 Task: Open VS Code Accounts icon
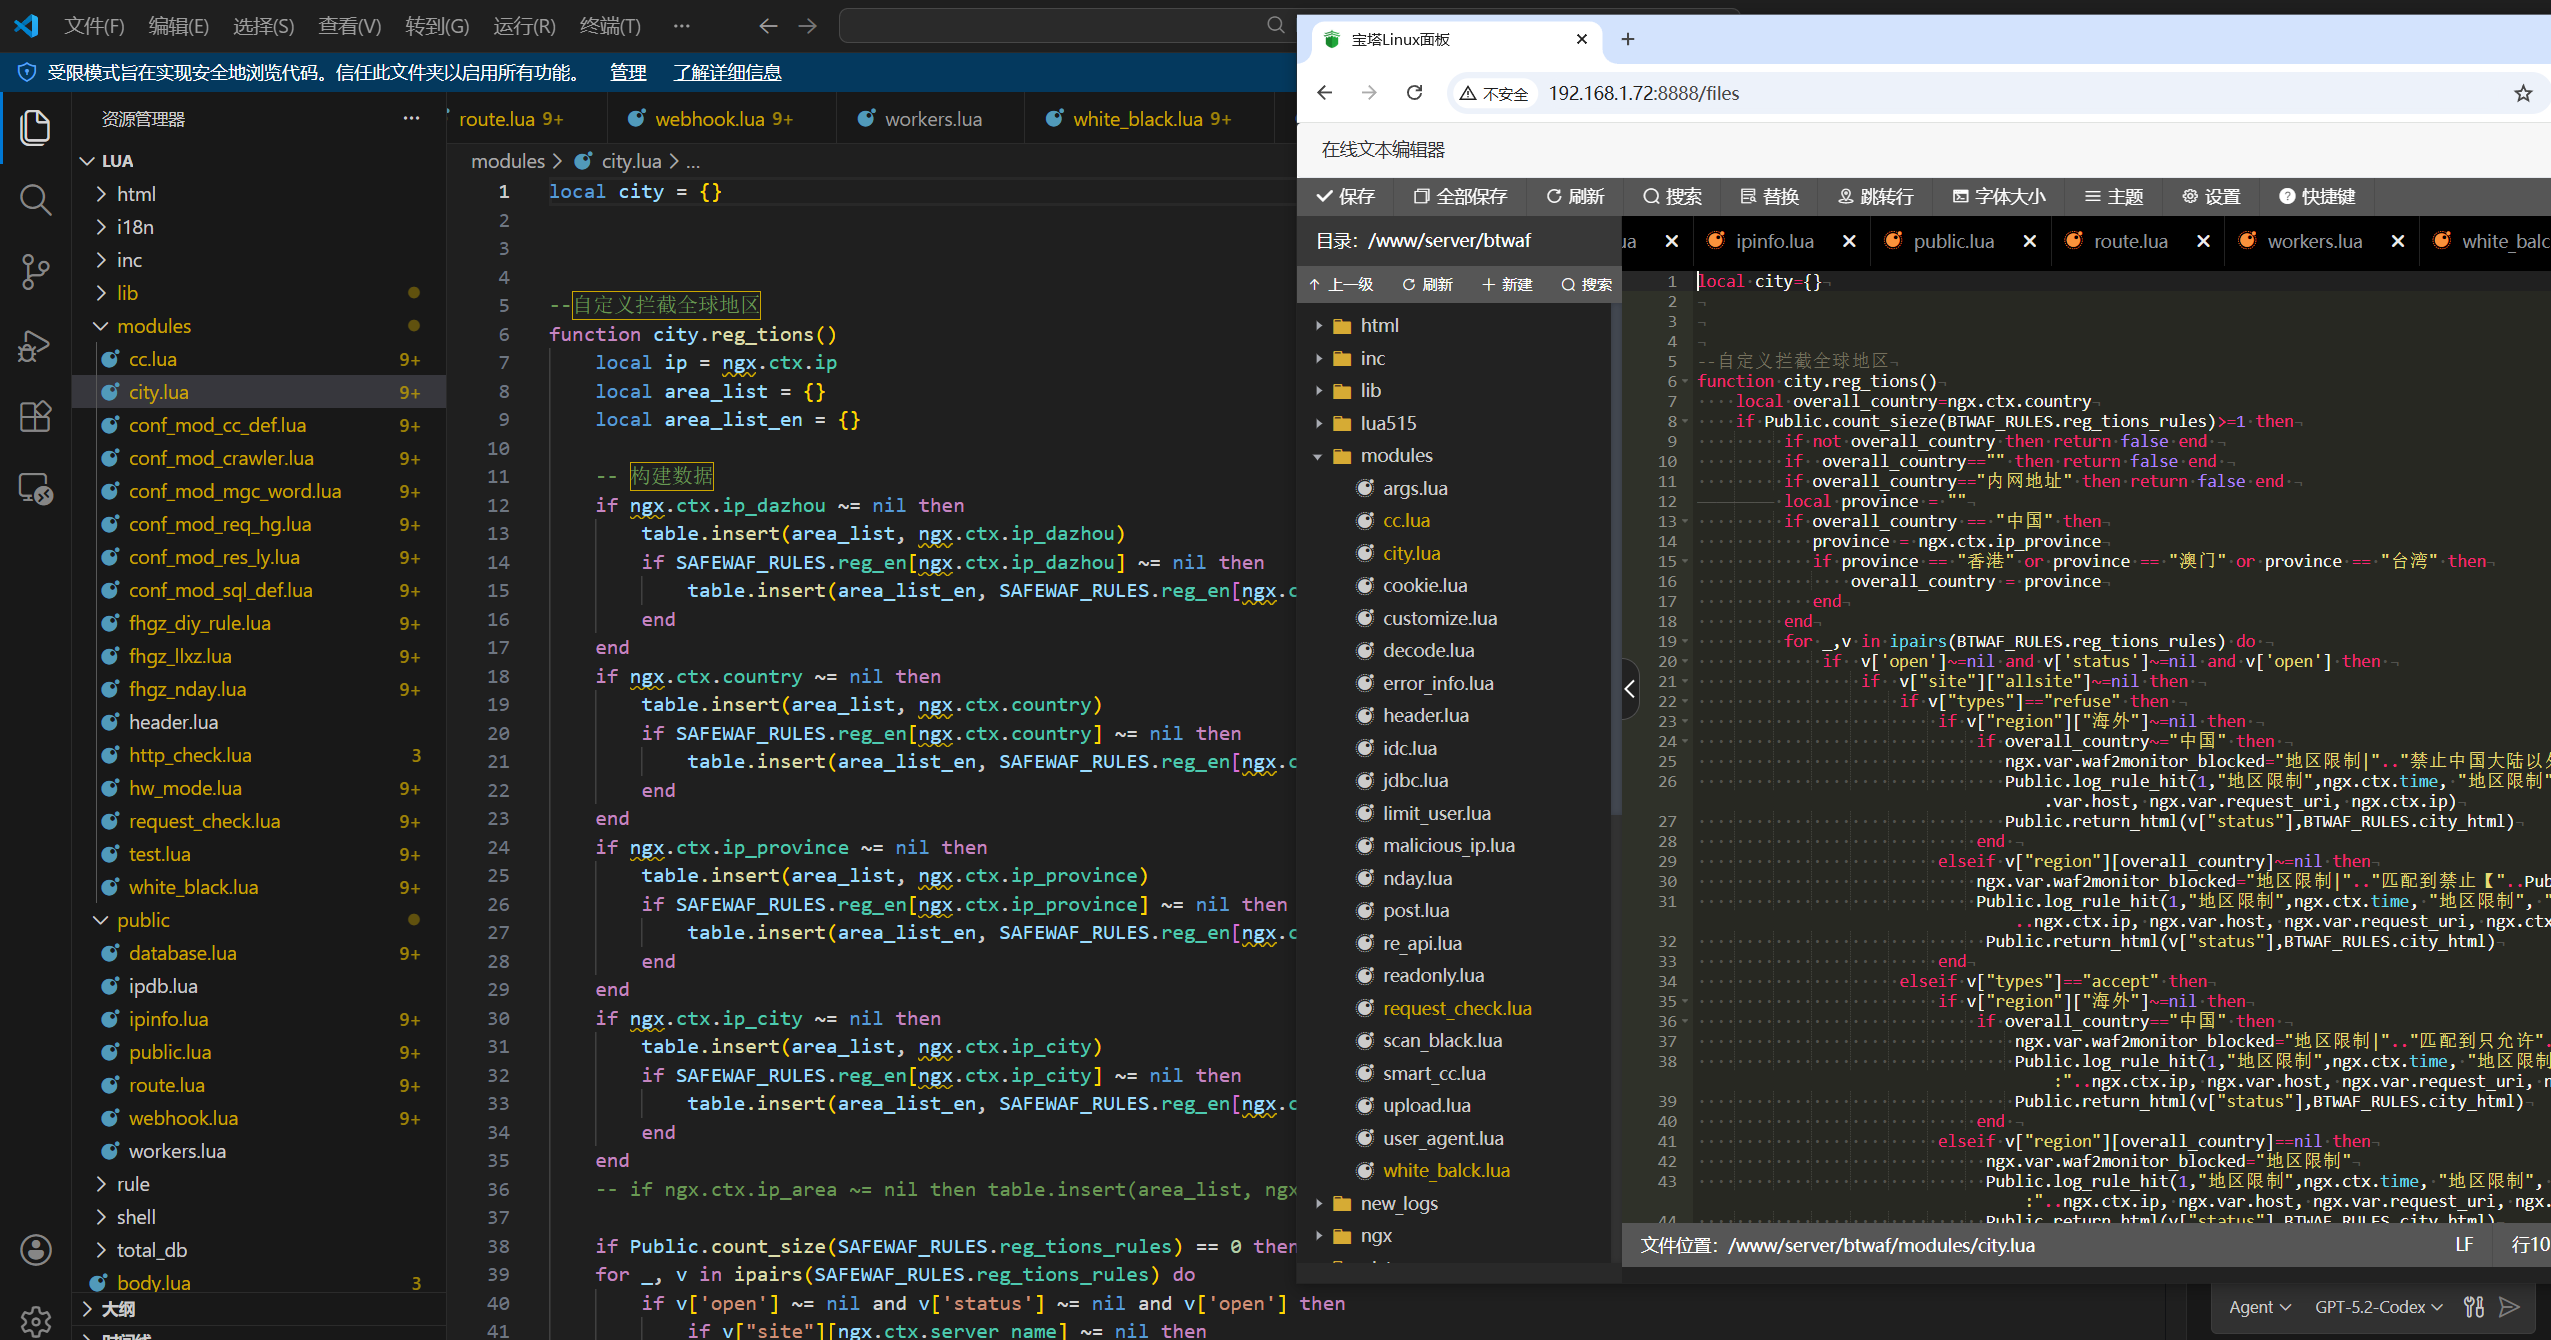pyautogui.click(x=35, y=1250)
